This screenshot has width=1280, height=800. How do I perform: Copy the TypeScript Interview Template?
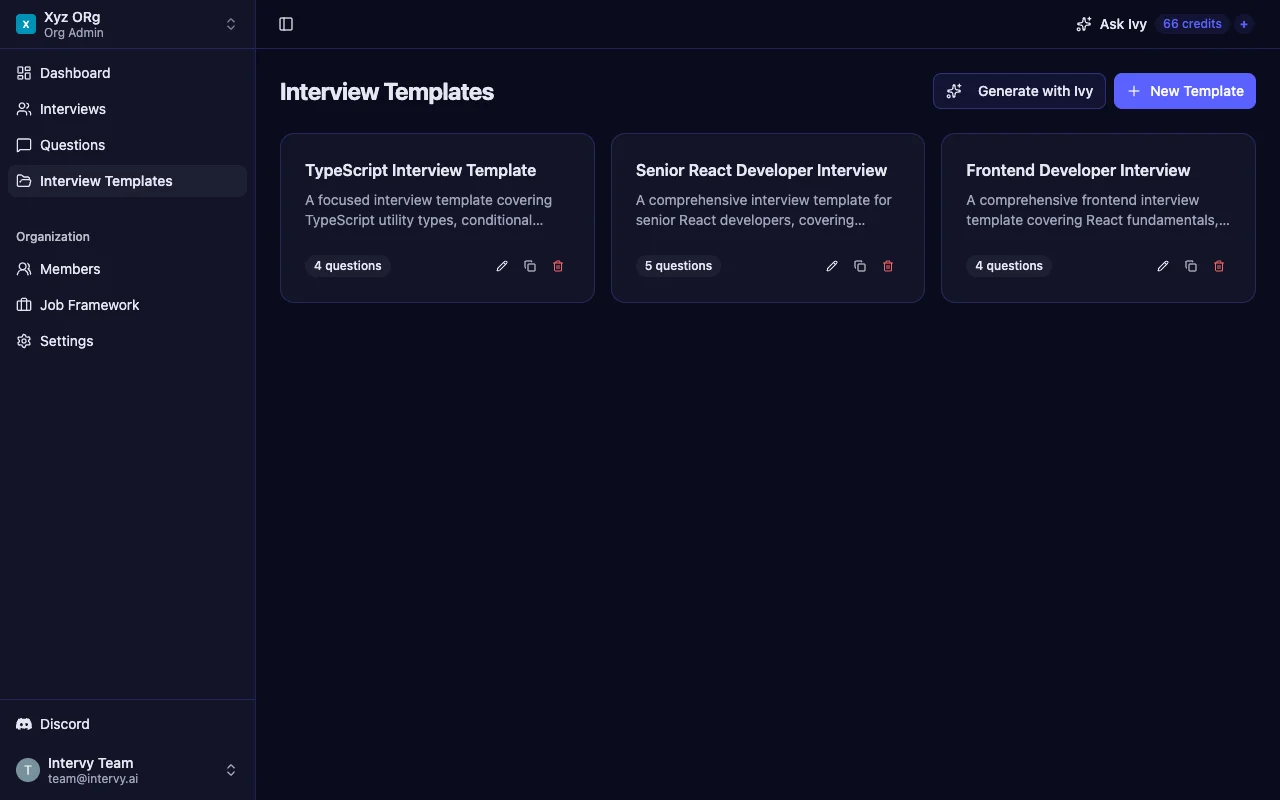click(530, 266)
